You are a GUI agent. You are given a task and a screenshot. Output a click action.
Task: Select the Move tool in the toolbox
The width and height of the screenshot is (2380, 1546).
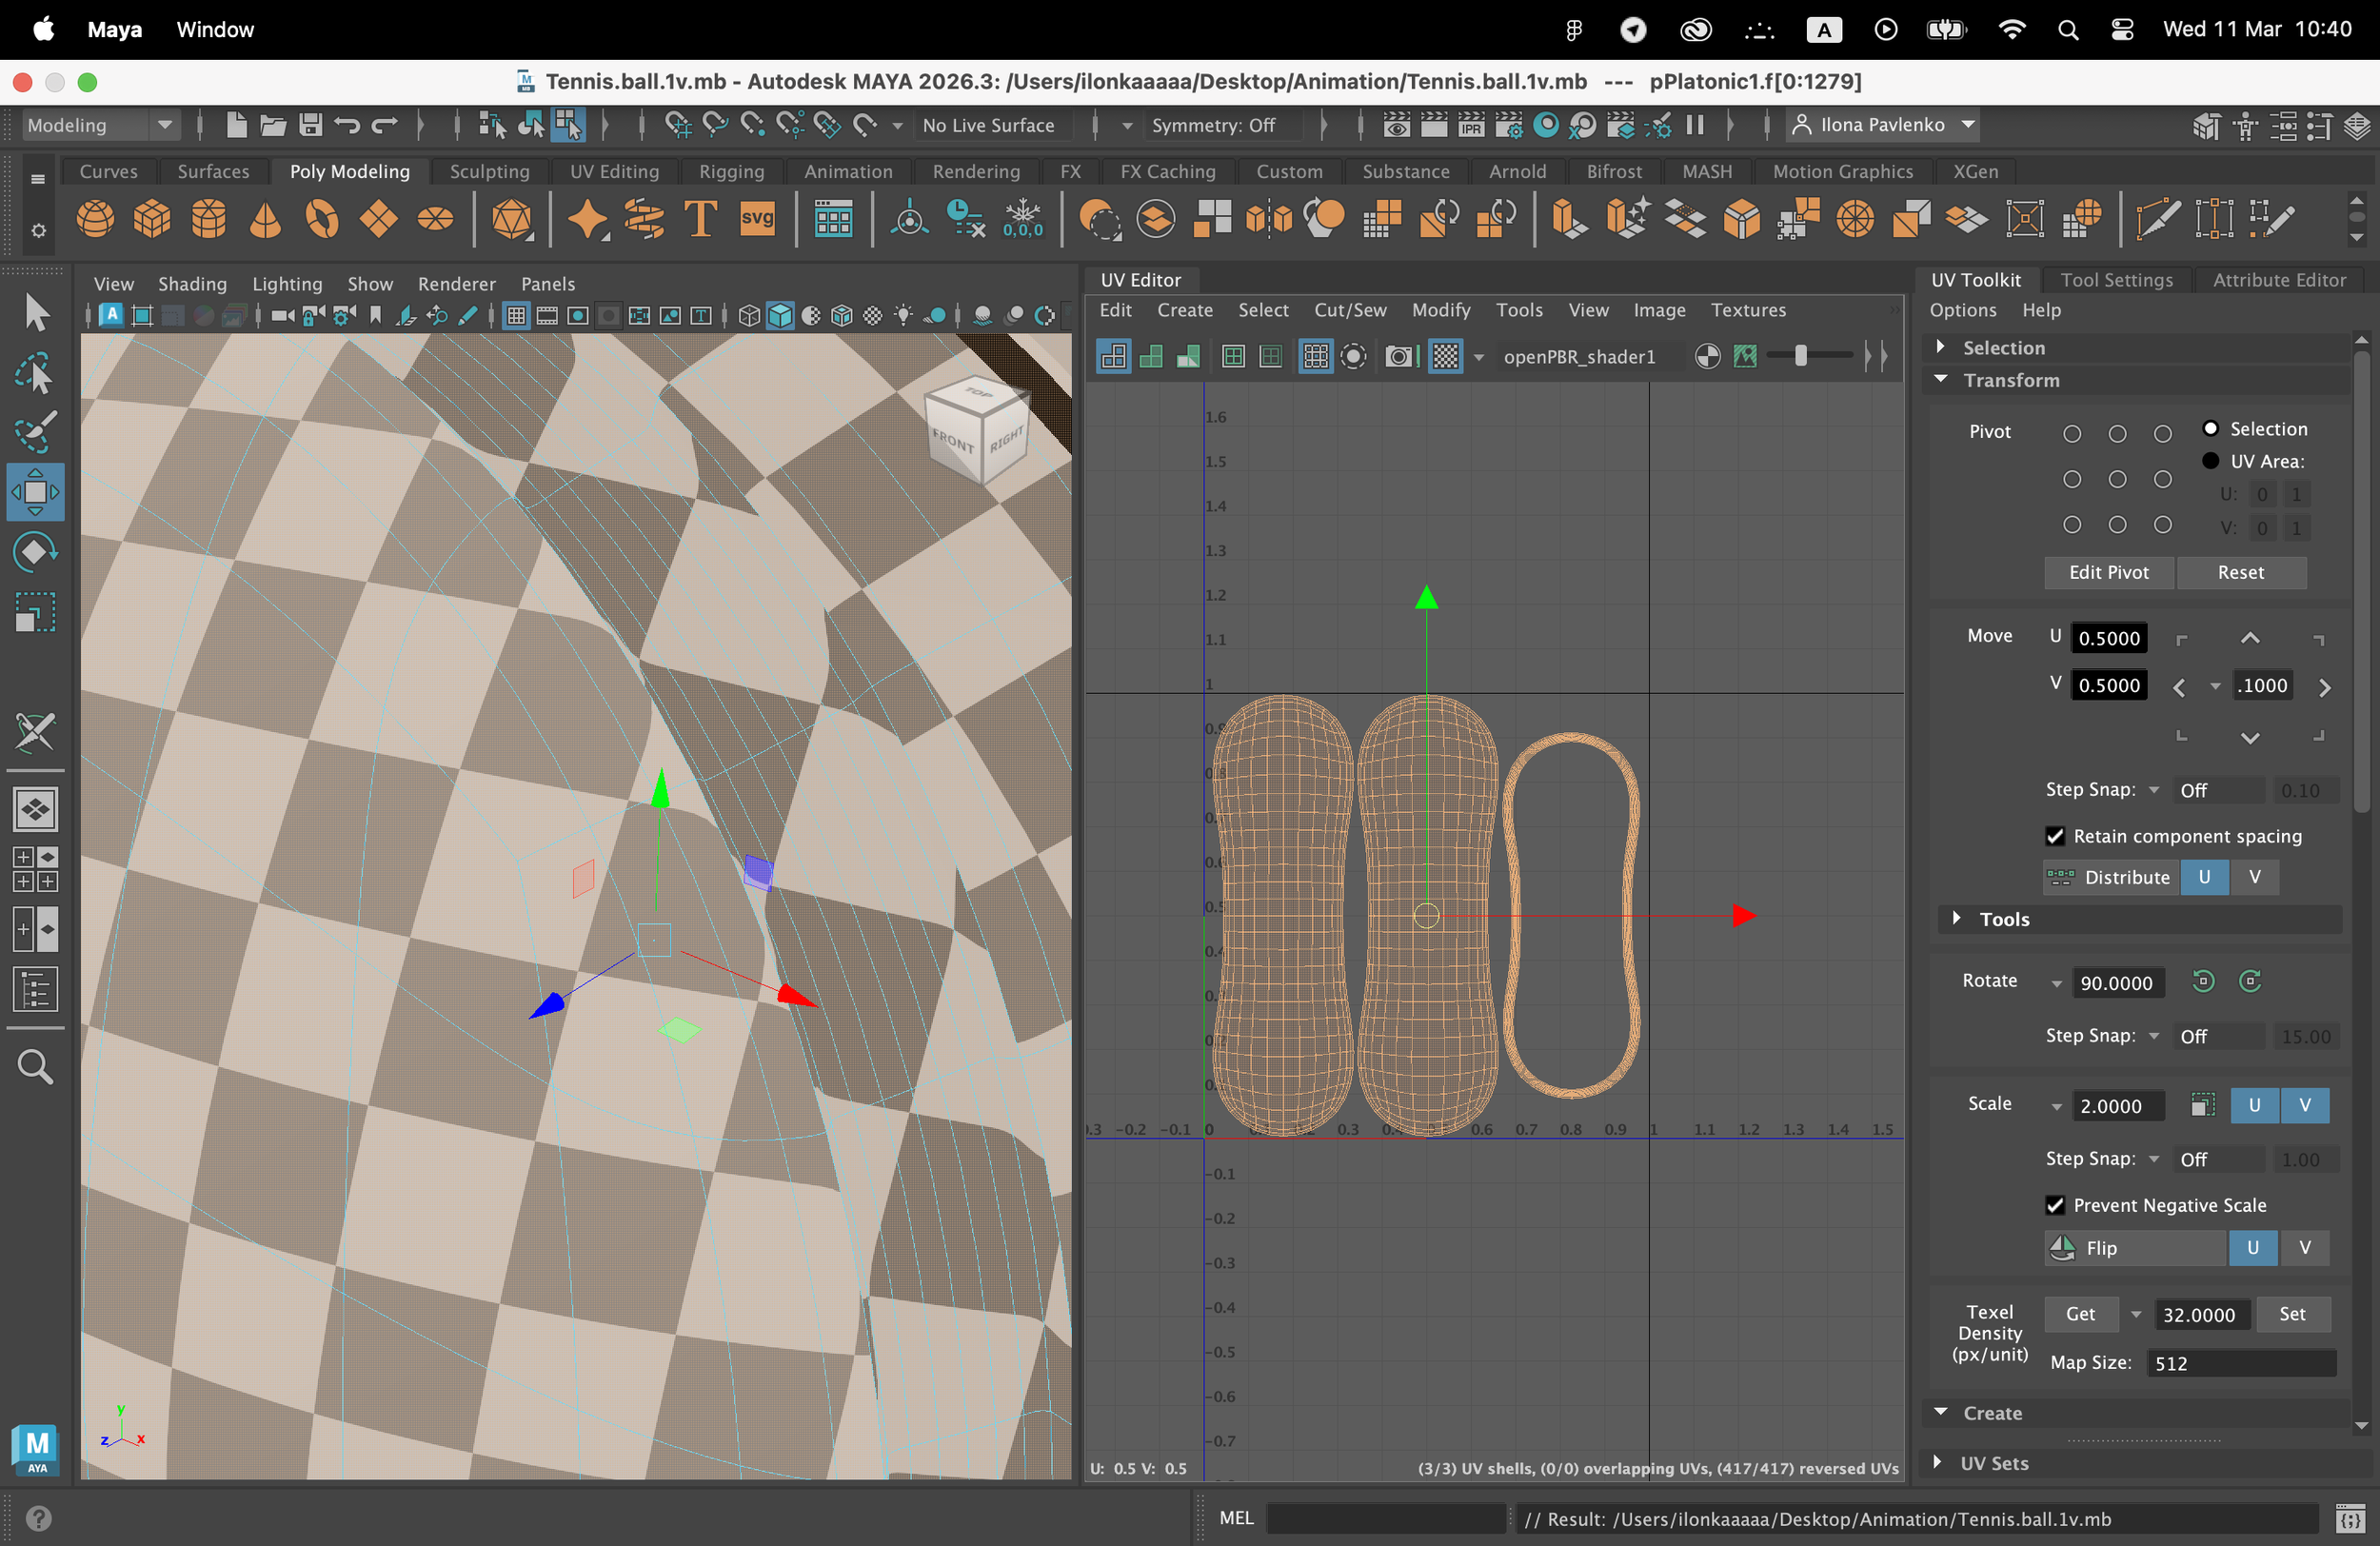[35, 491]
